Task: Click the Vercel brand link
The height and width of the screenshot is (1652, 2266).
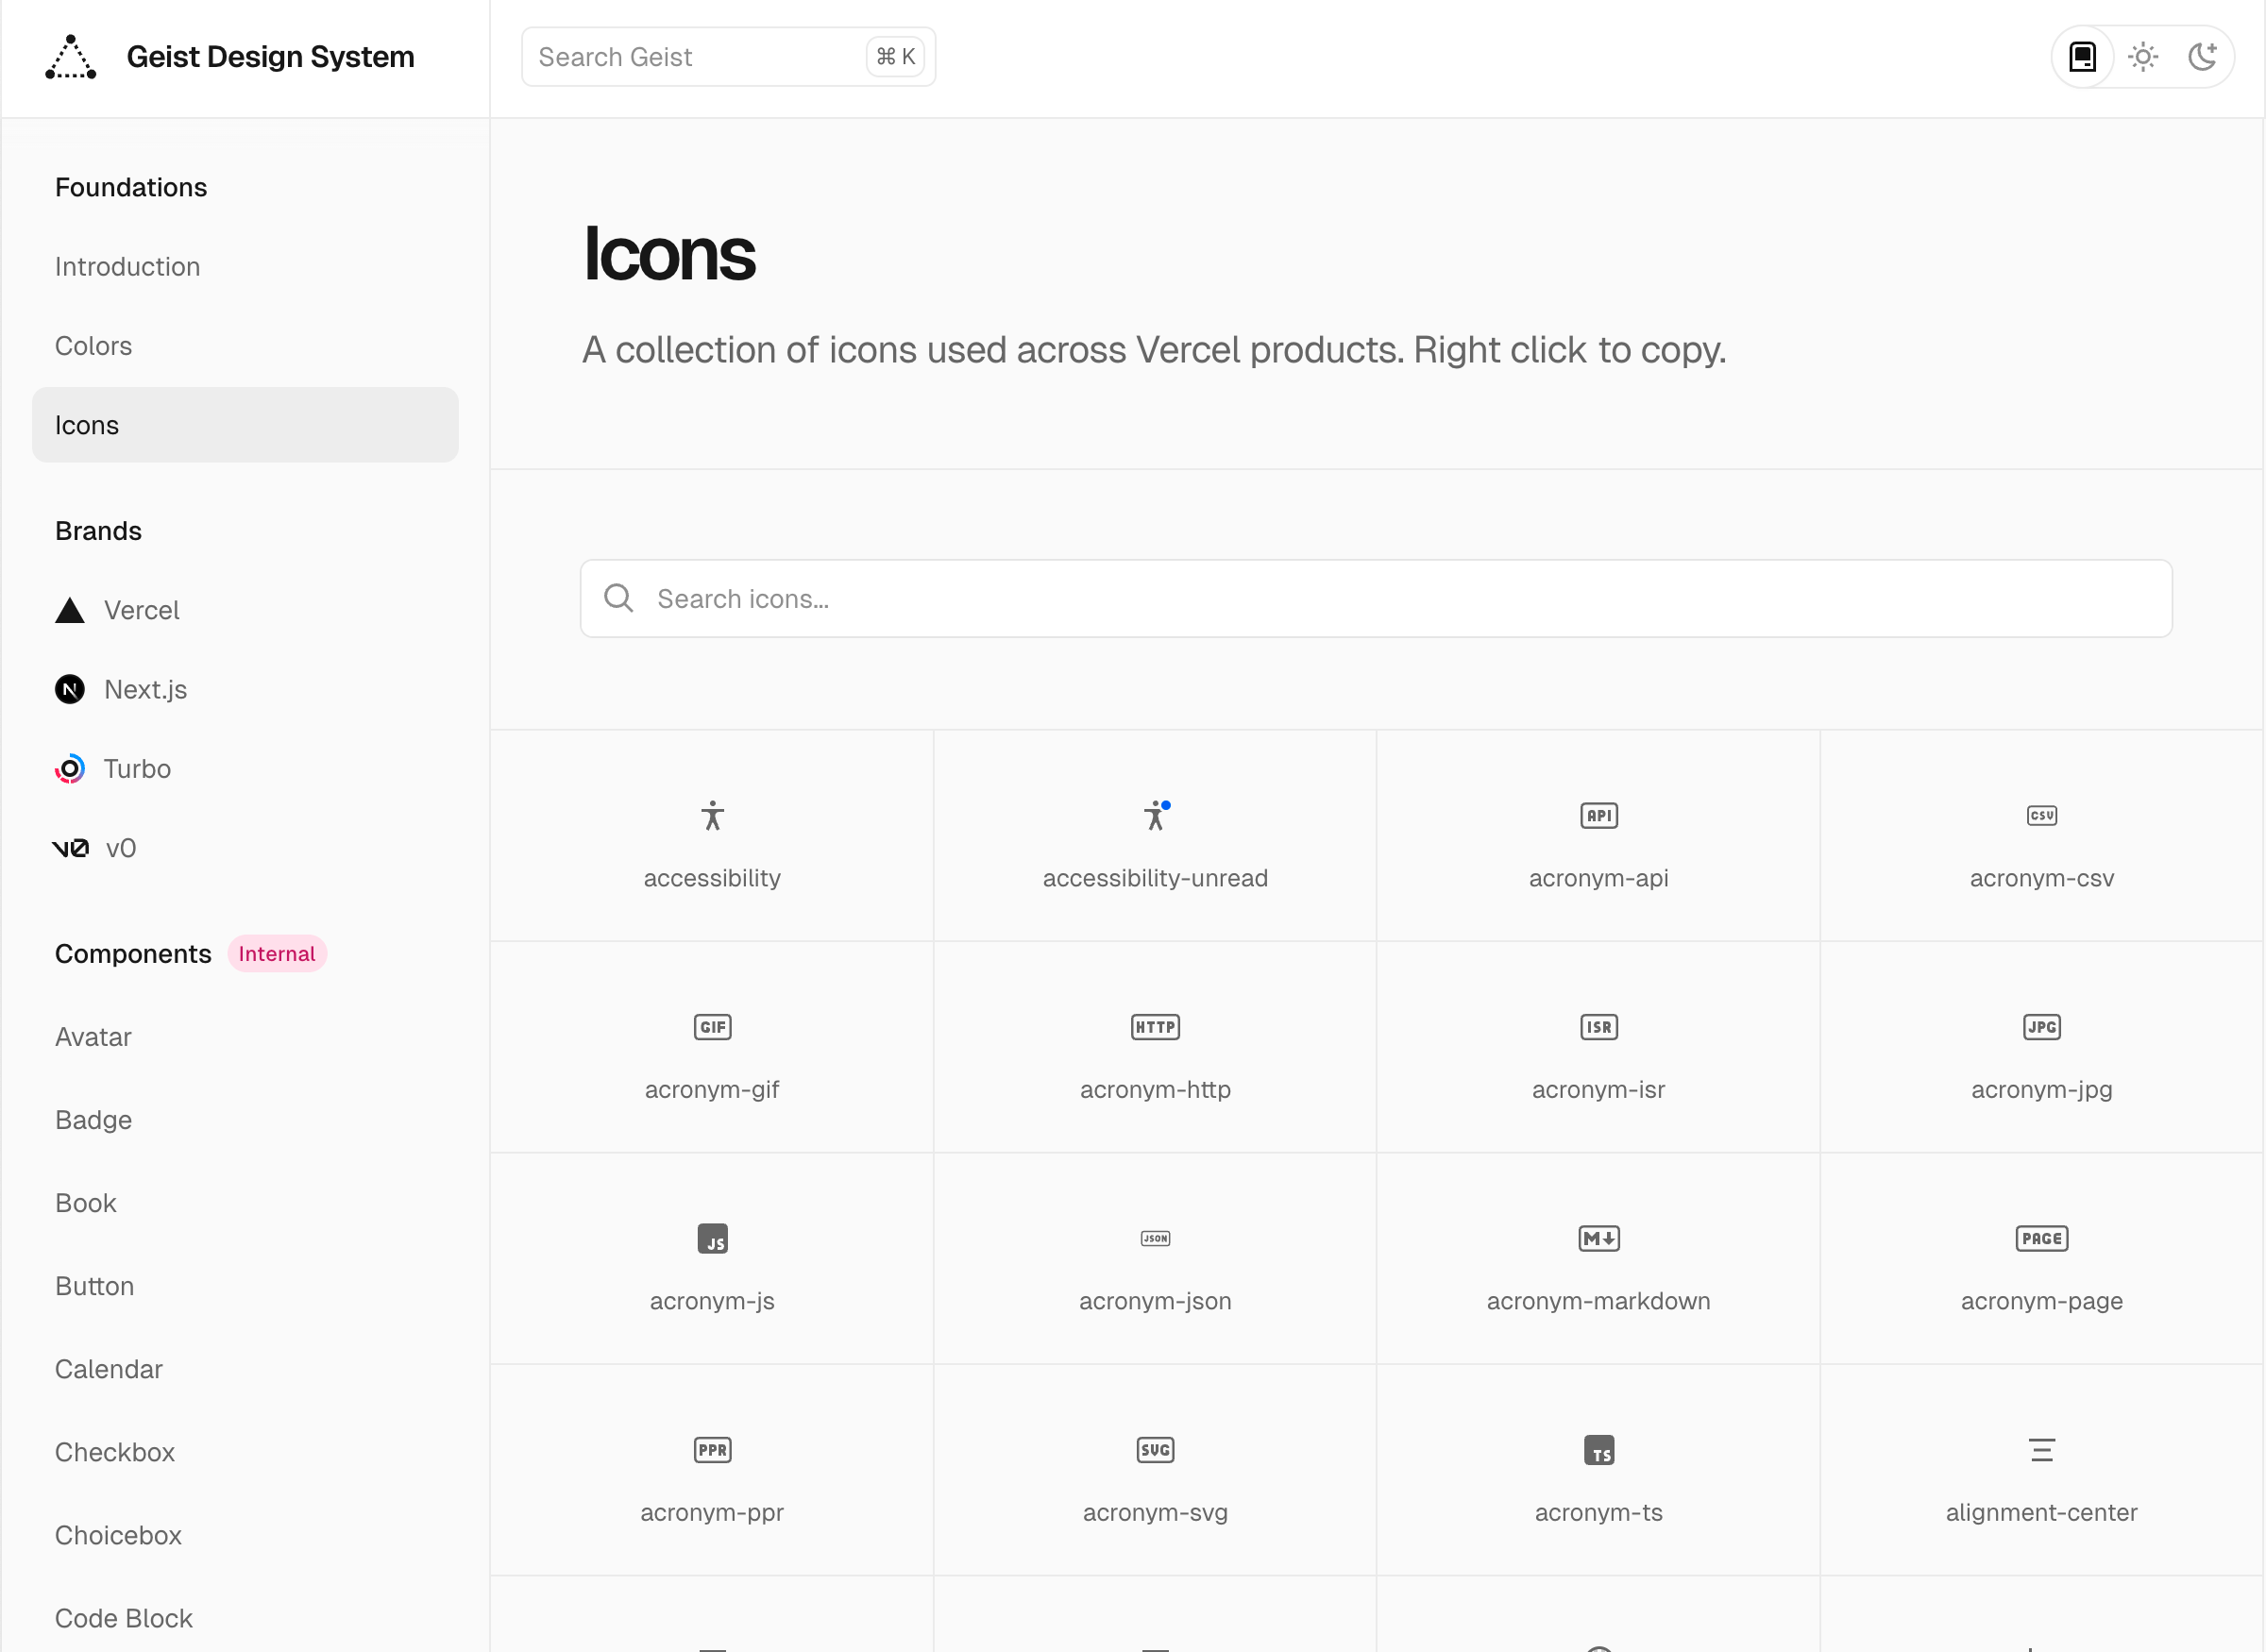Action: [143, 611]
